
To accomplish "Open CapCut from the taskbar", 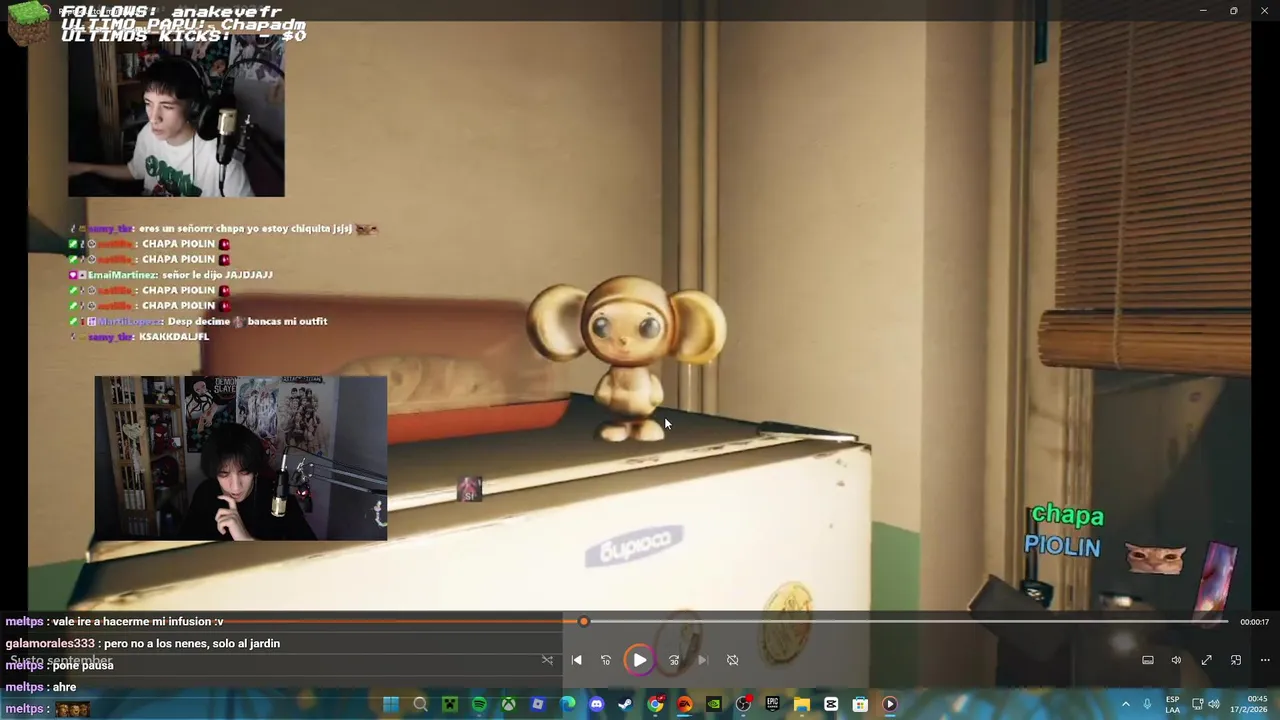I will coord(831,704).
